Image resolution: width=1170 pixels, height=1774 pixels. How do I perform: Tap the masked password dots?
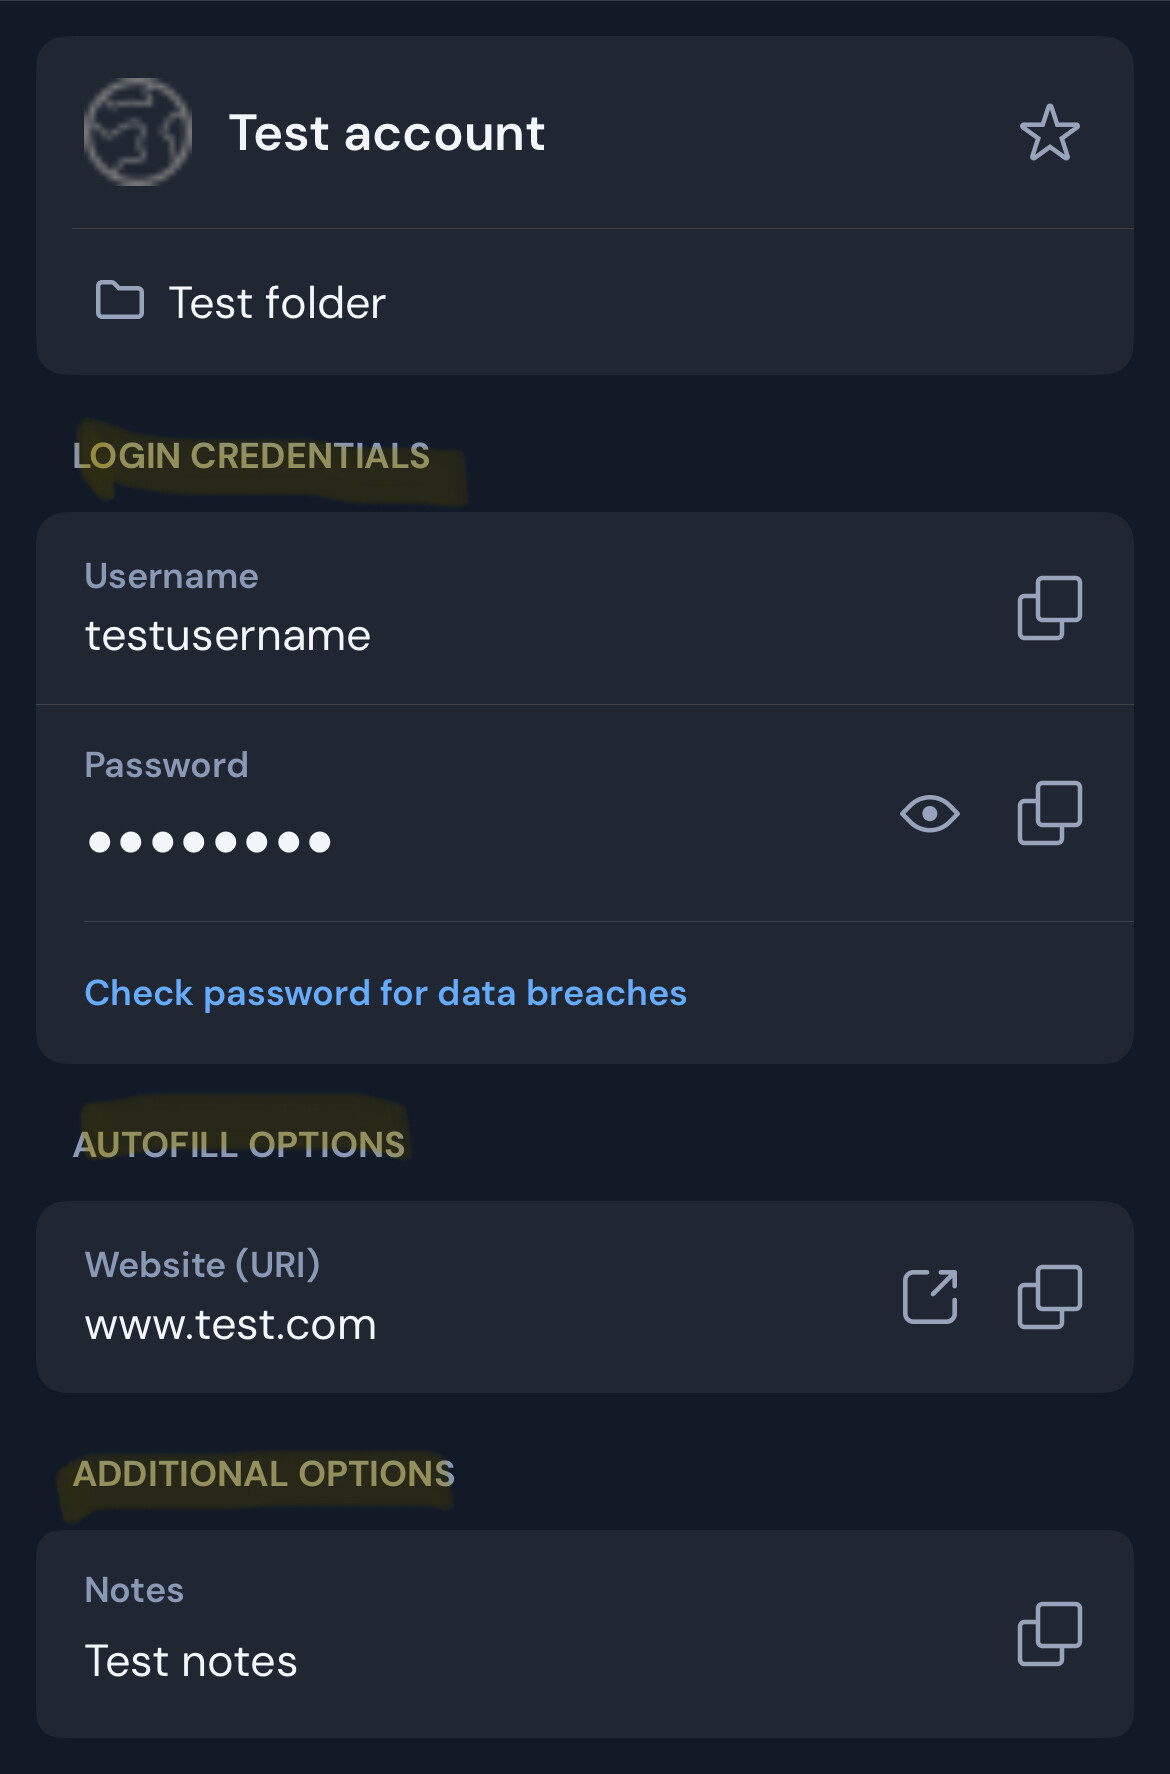coord(209,842)
